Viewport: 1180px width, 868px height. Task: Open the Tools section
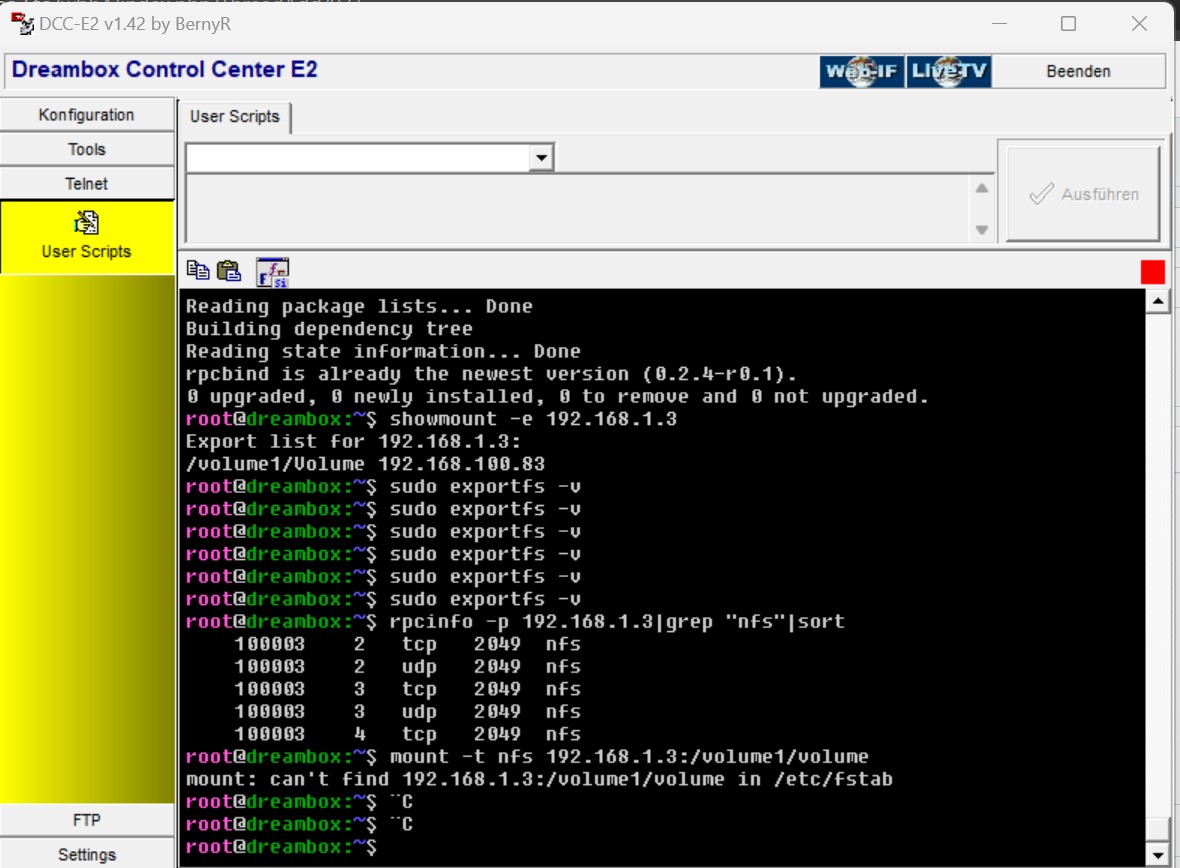[87, 149]
